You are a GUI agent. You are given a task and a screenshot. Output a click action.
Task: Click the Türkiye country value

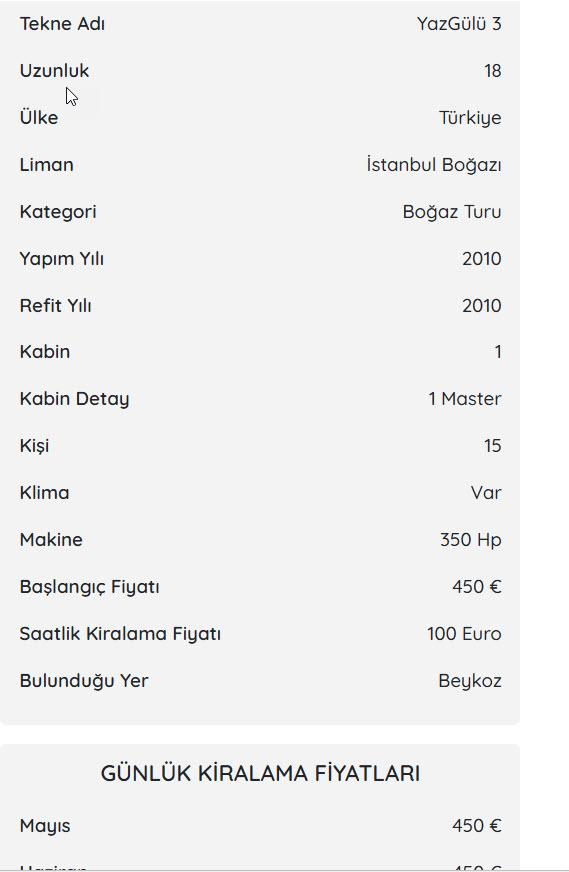pos(470,118)
